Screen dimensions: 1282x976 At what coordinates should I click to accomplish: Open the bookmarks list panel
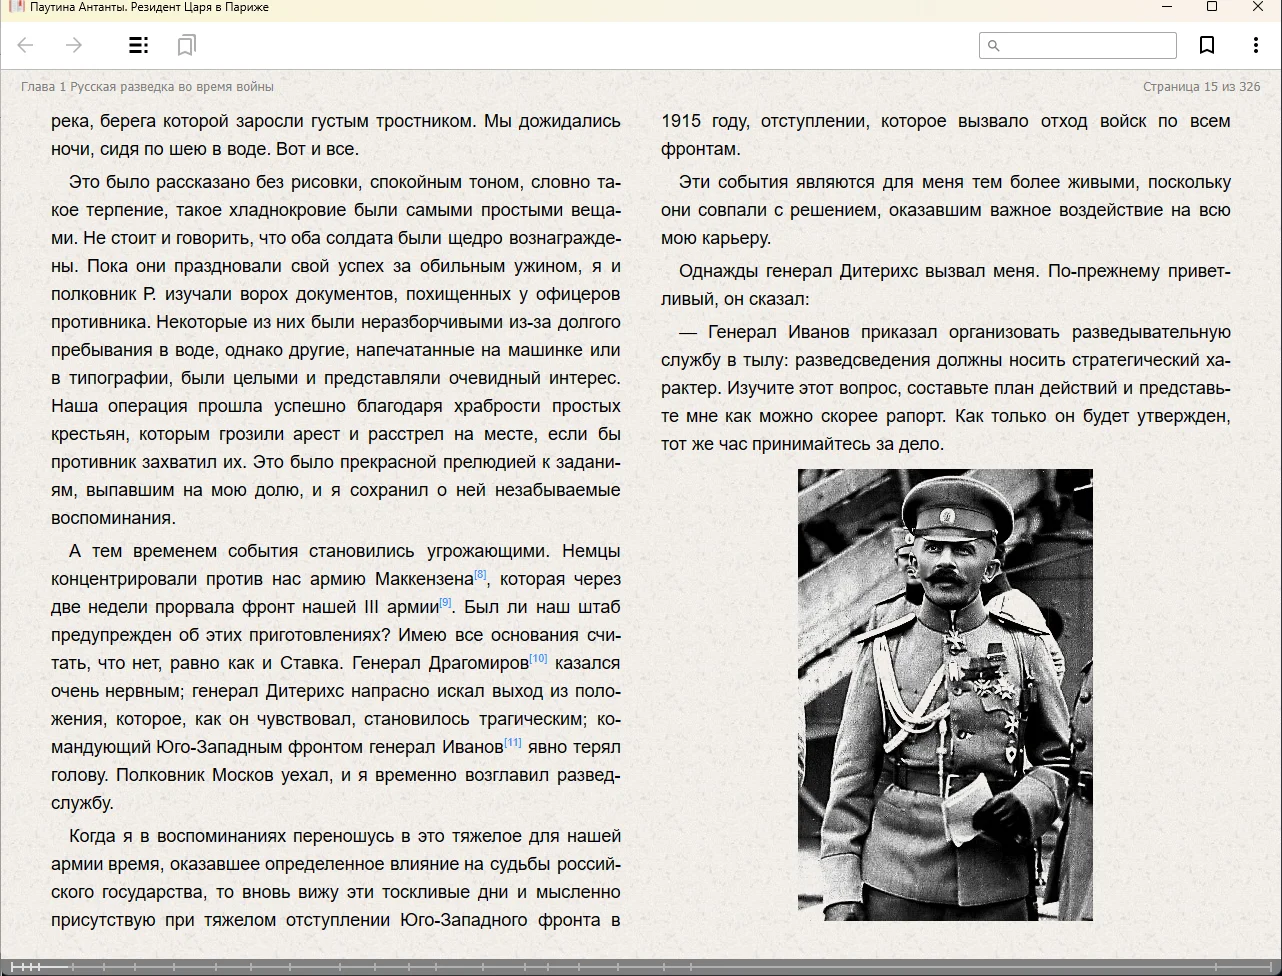point(187,45)
